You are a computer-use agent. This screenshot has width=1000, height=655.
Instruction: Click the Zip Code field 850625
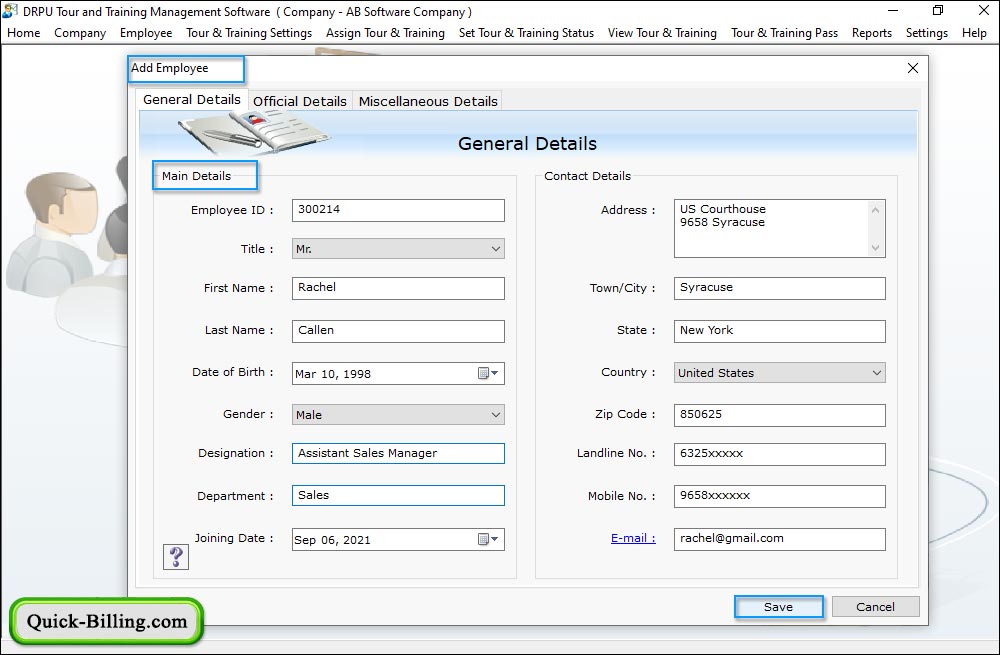pos(779,415)
